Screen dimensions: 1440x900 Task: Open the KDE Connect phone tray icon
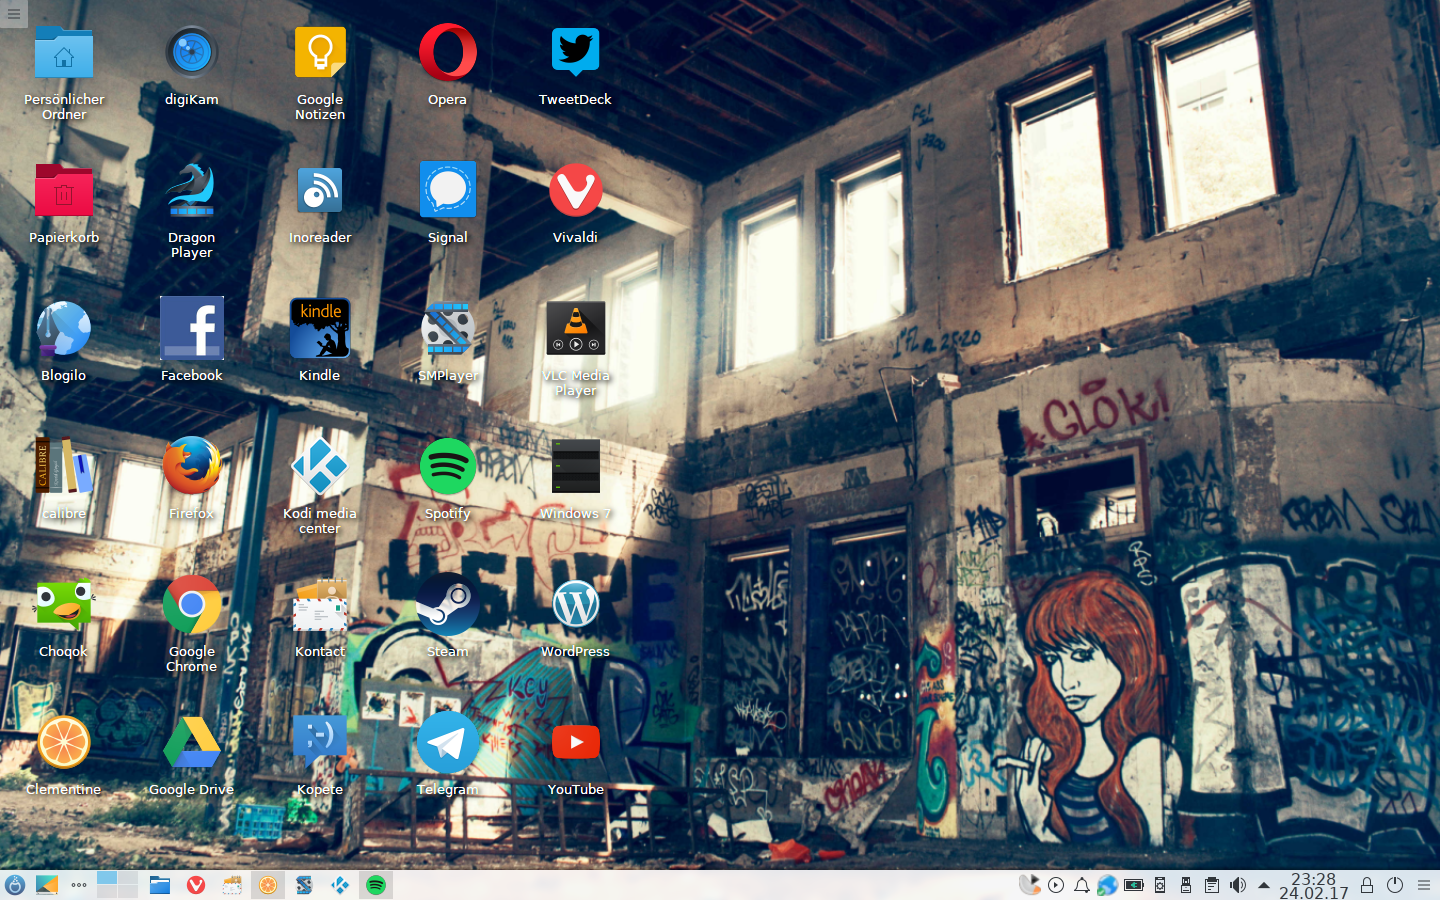pyautogui.click(x=1160, y=885)
